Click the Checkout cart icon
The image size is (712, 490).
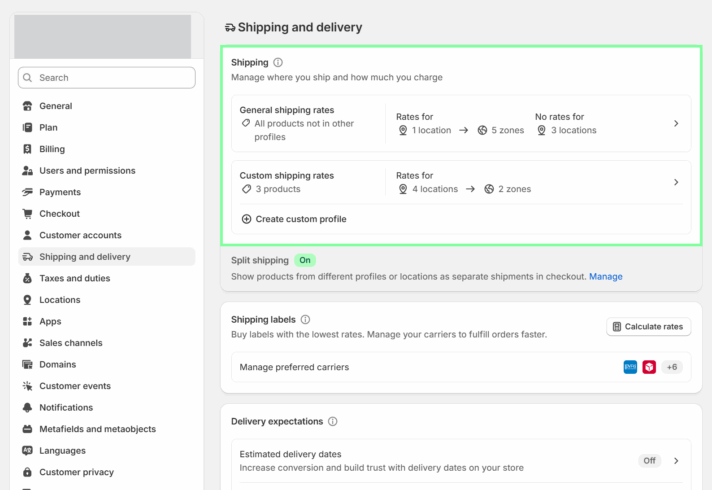(27, 213)
